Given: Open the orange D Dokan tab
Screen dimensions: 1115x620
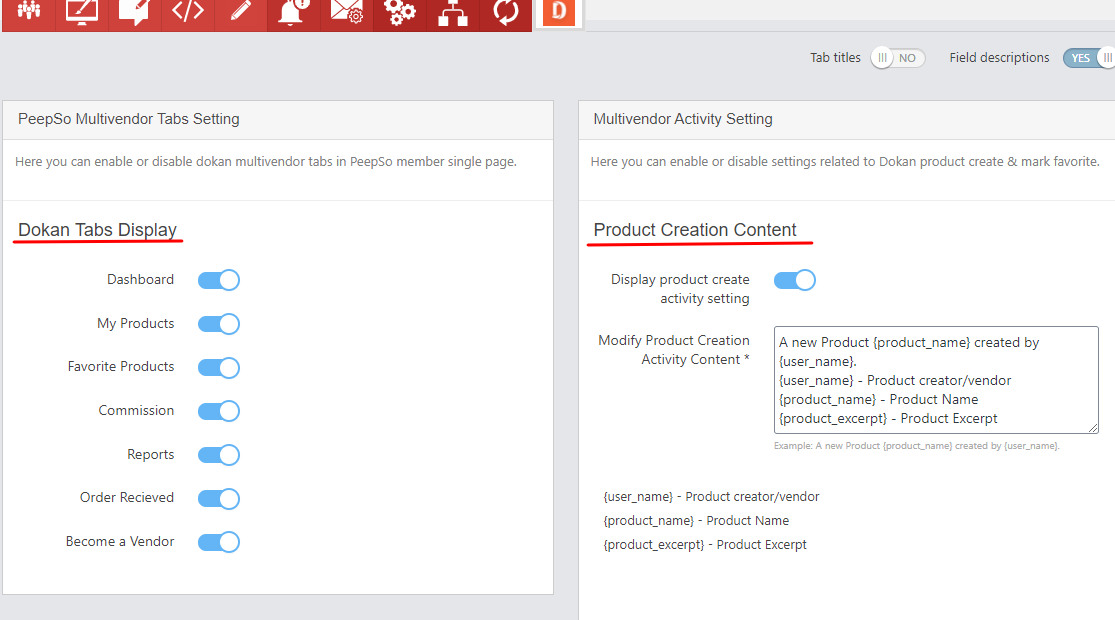Looking at the screenshot, I should point(559,12).
